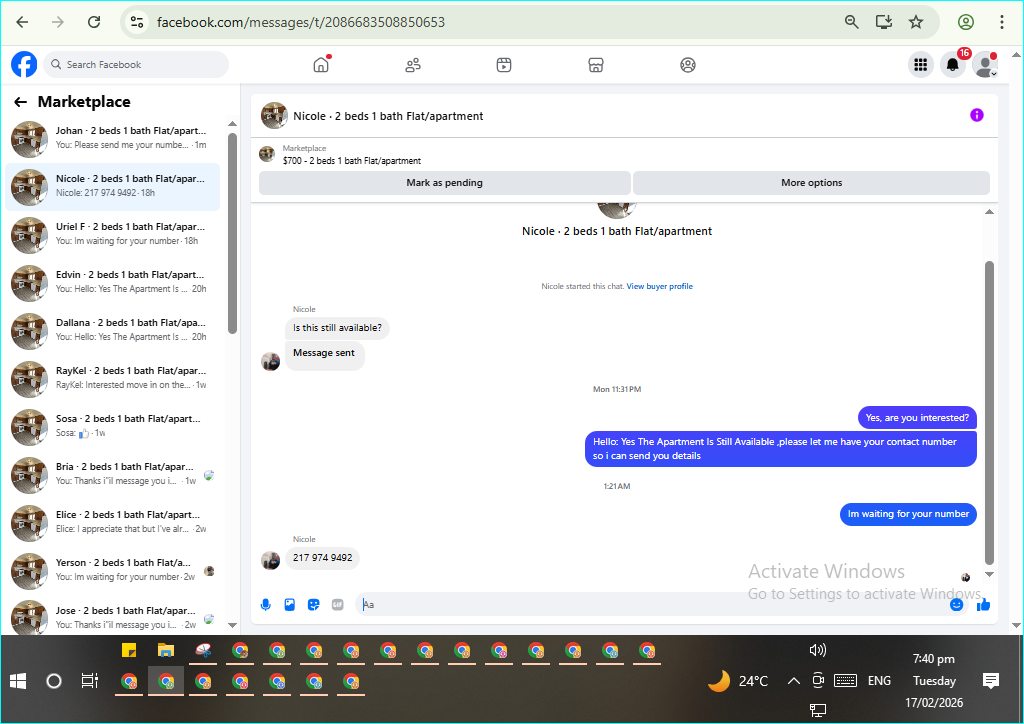Viewport: 1024px width, 724px height.
Task: Click message thread scroll up arrow
Action: coord(989,212)
